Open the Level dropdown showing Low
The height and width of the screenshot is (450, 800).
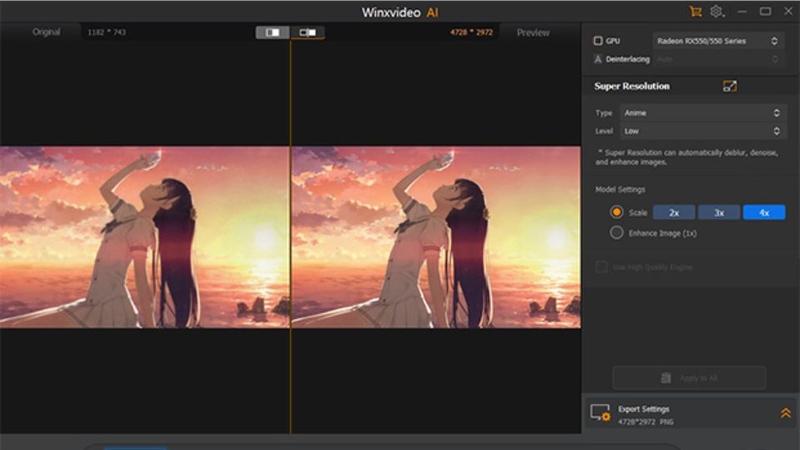(x=702, y=131)
